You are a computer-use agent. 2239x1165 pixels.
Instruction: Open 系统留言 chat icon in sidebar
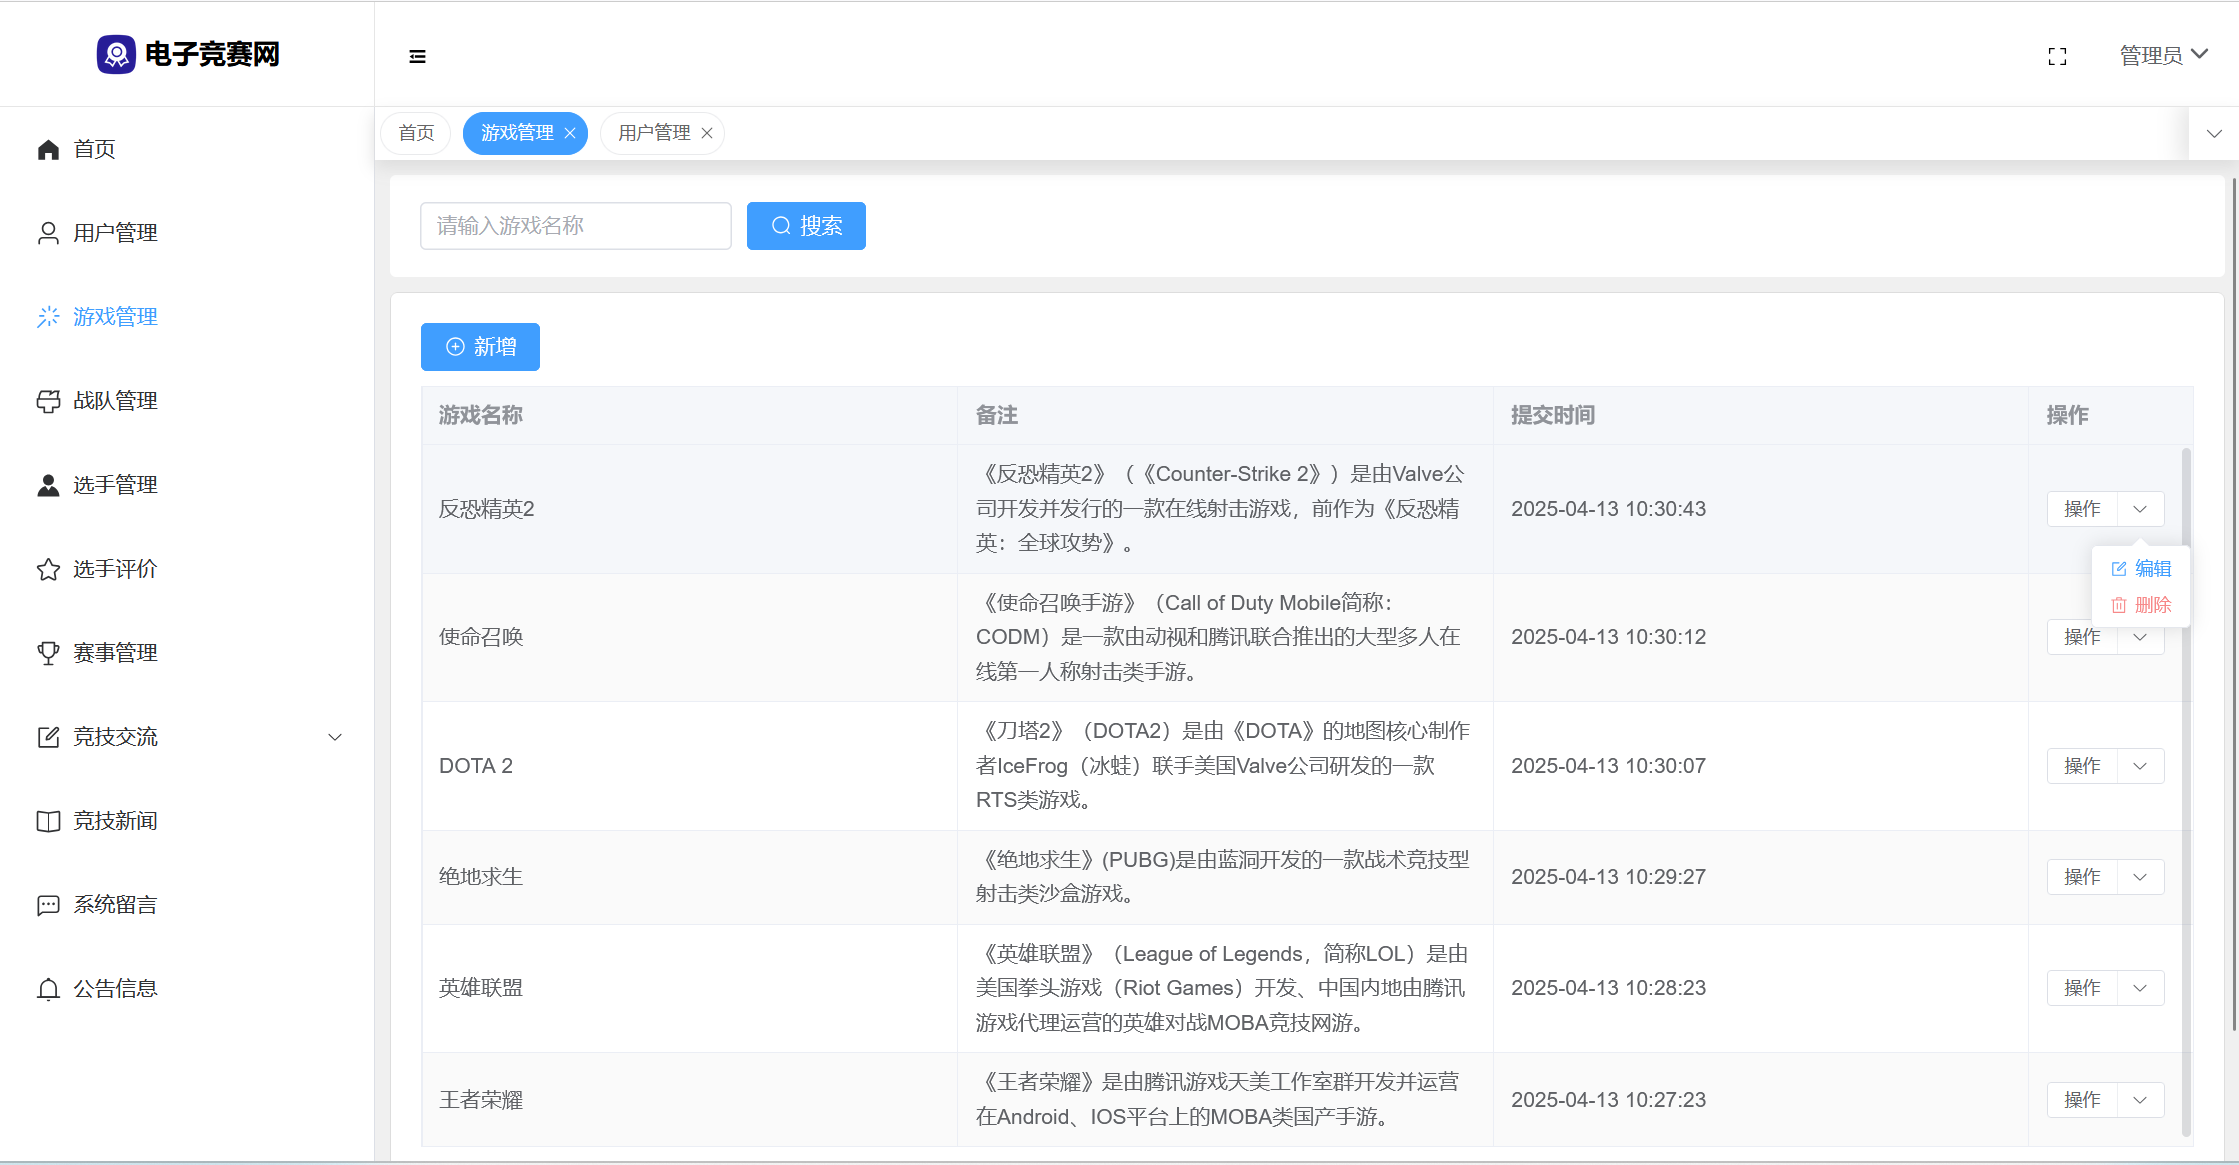[48, 905]
